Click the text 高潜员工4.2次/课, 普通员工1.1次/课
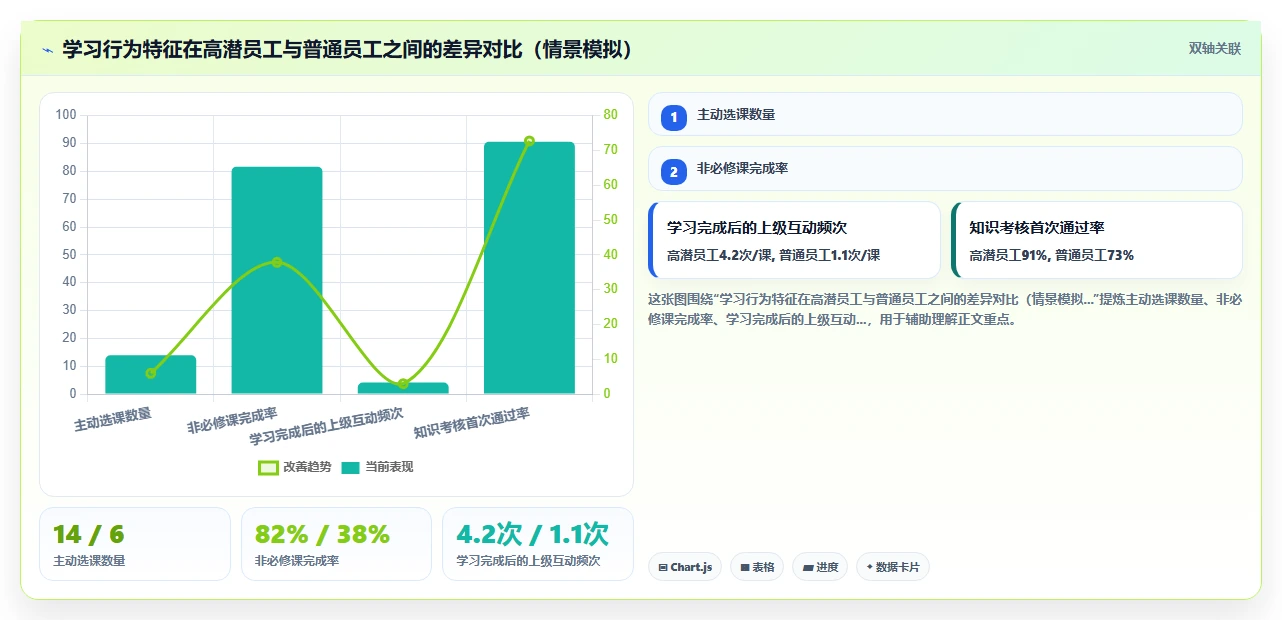 (773, 255)
